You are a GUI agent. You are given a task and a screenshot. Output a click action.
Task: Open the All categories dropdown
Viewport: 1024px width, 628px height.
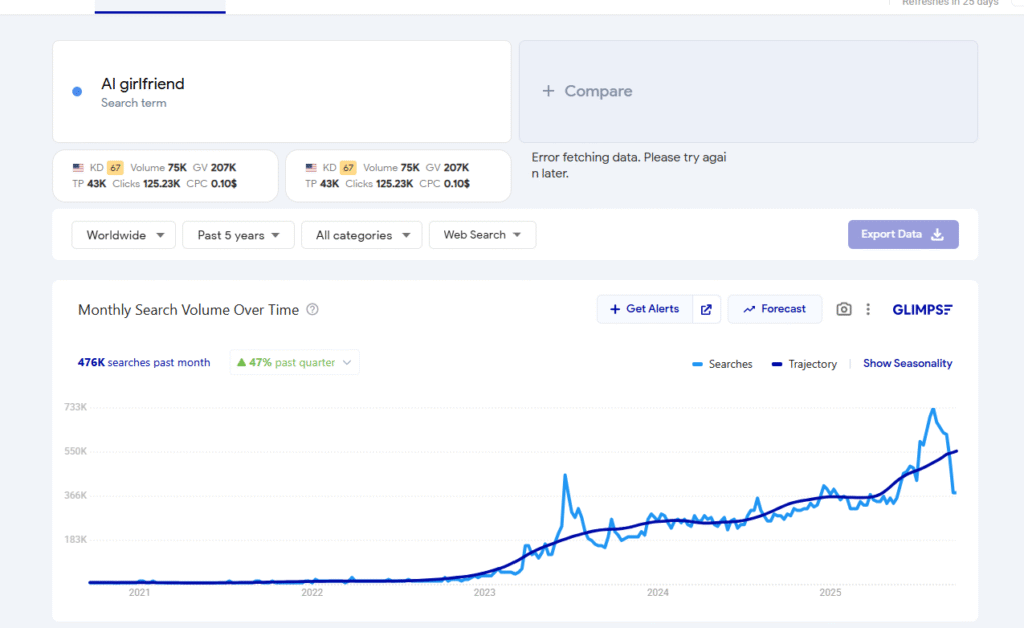(x=361, y=235)
